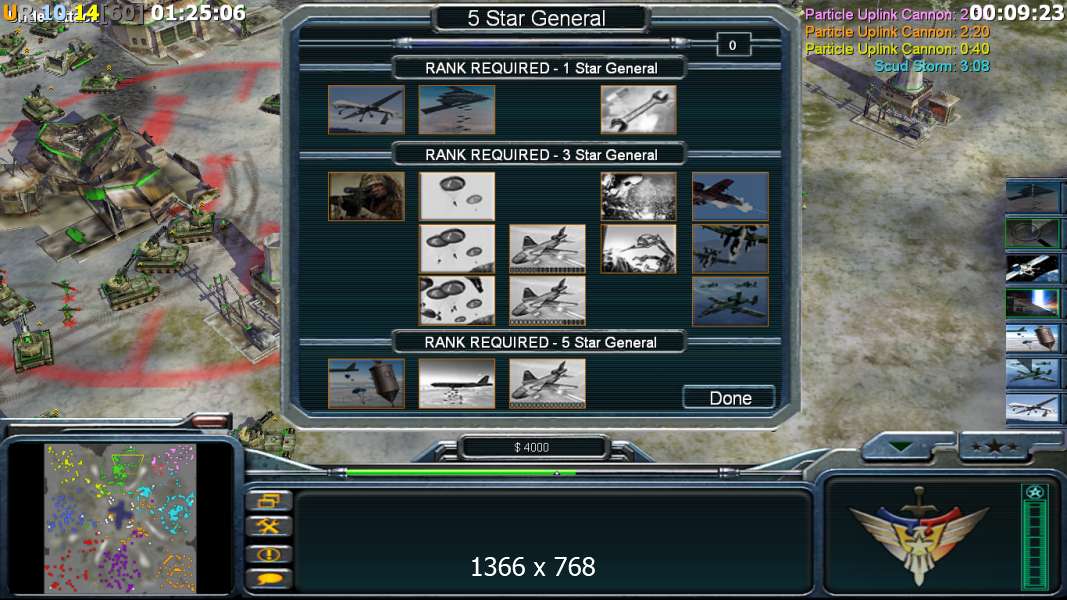Image resolution: width=1067 pixels, height=600 pixels.
Task: Click the radar minimap center
Action: coord(120,518)
